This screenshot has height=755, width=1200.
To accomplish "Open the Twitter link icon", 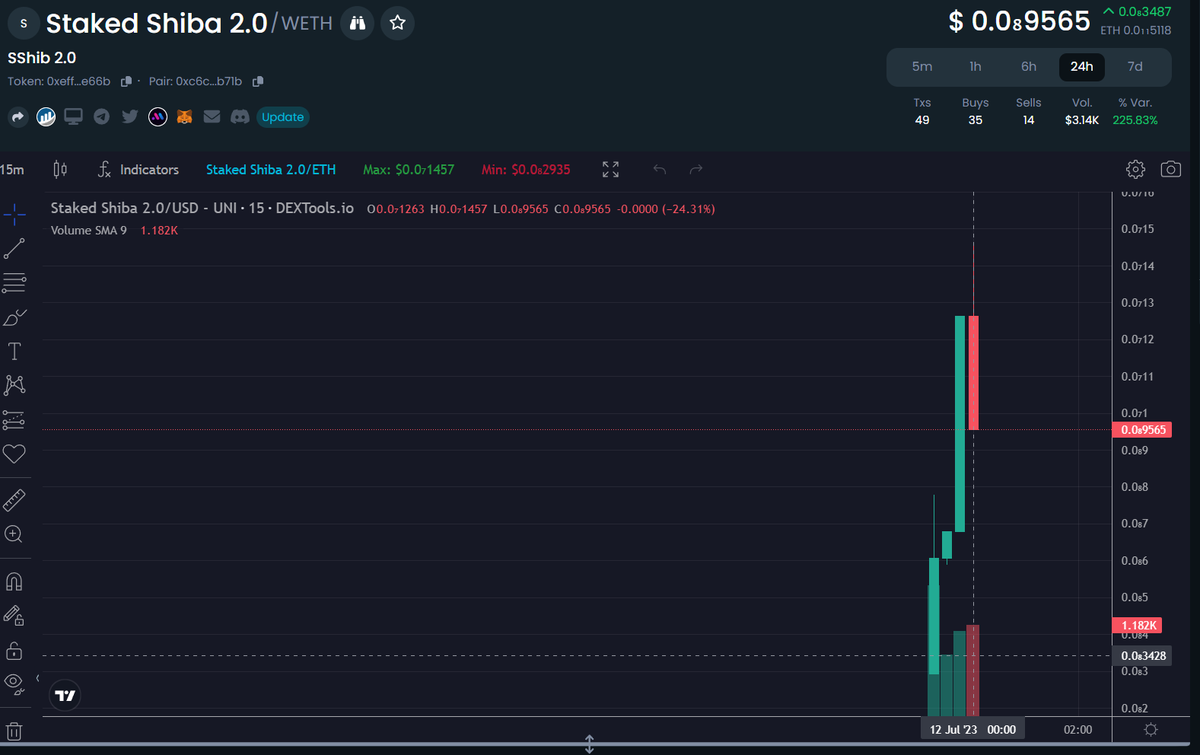I will (129, 117).
